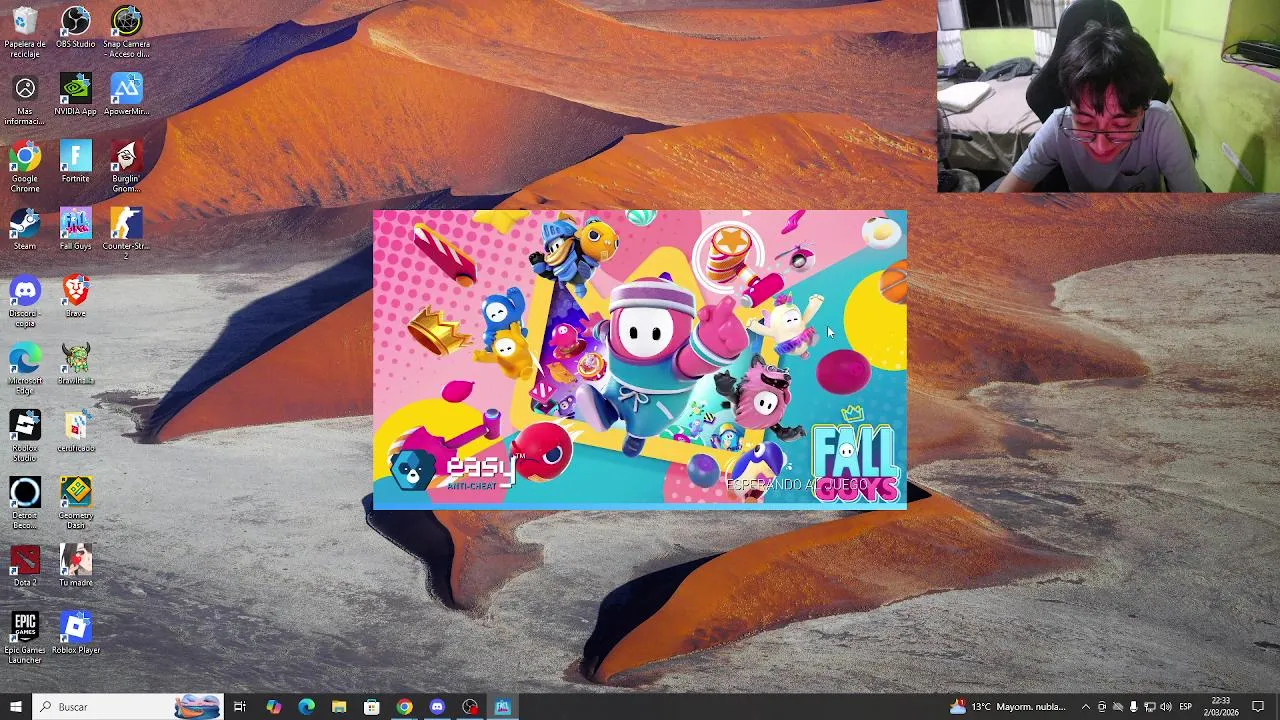
Task: Open Task View from the taskbar
Action: [240, 707]
